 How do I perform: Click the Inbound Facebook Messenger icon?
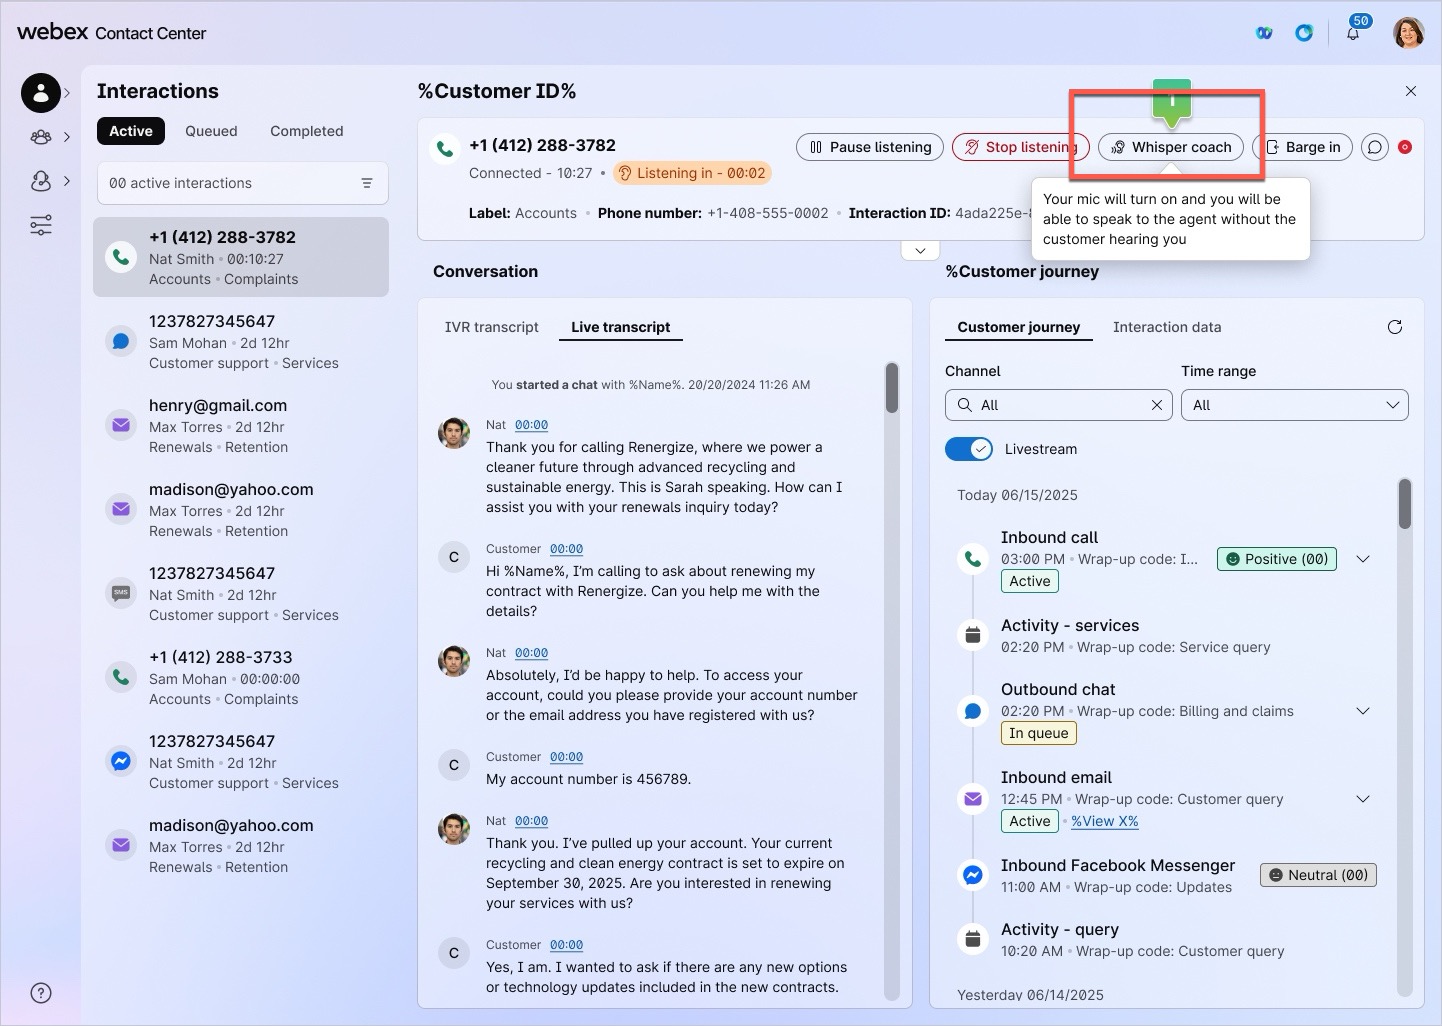coord(972,875)
